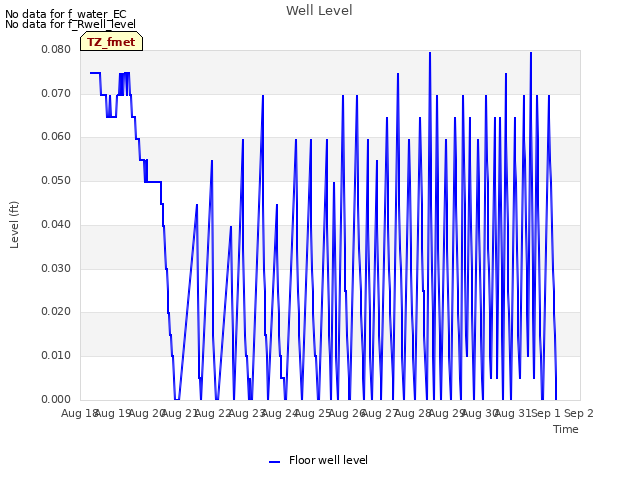Click the Aug 18 x-axis date label

point(80,413)
